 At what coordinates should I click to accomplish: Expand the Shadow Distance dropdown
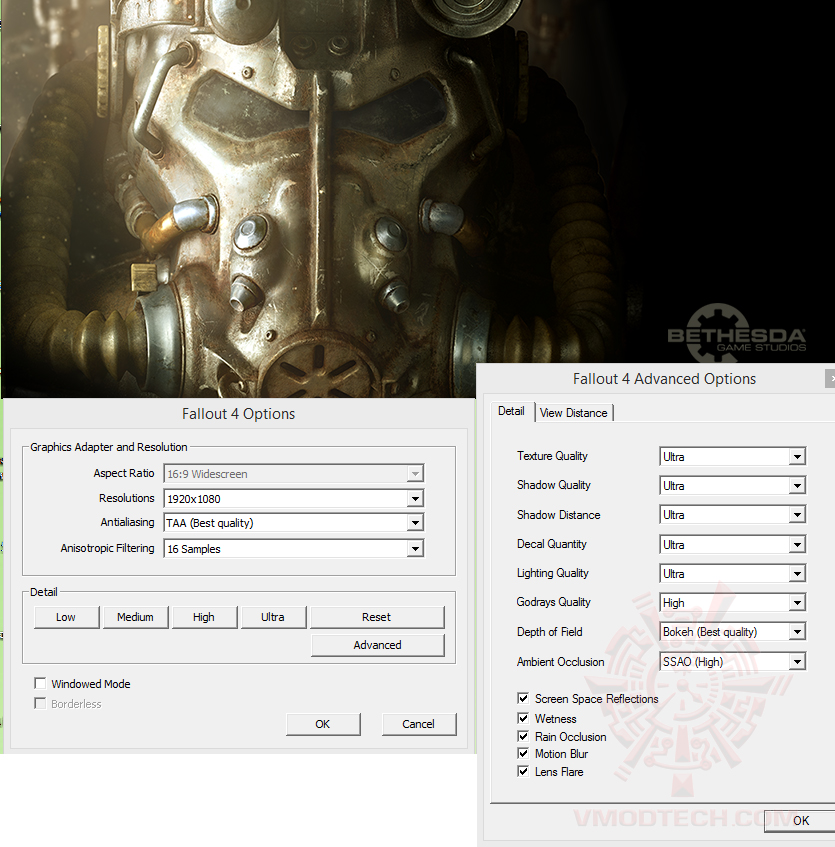point(732,515)
